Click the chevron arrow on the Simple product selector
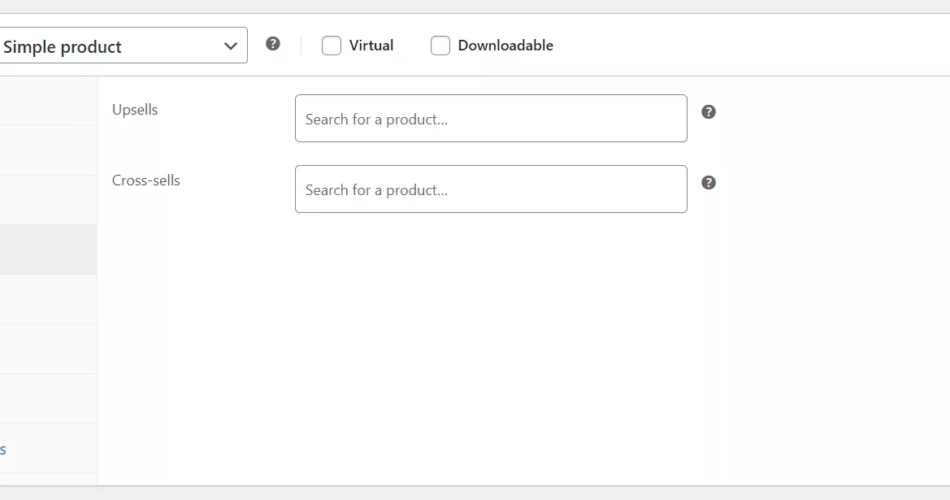950x500 pixels. (x=230, y=46)
